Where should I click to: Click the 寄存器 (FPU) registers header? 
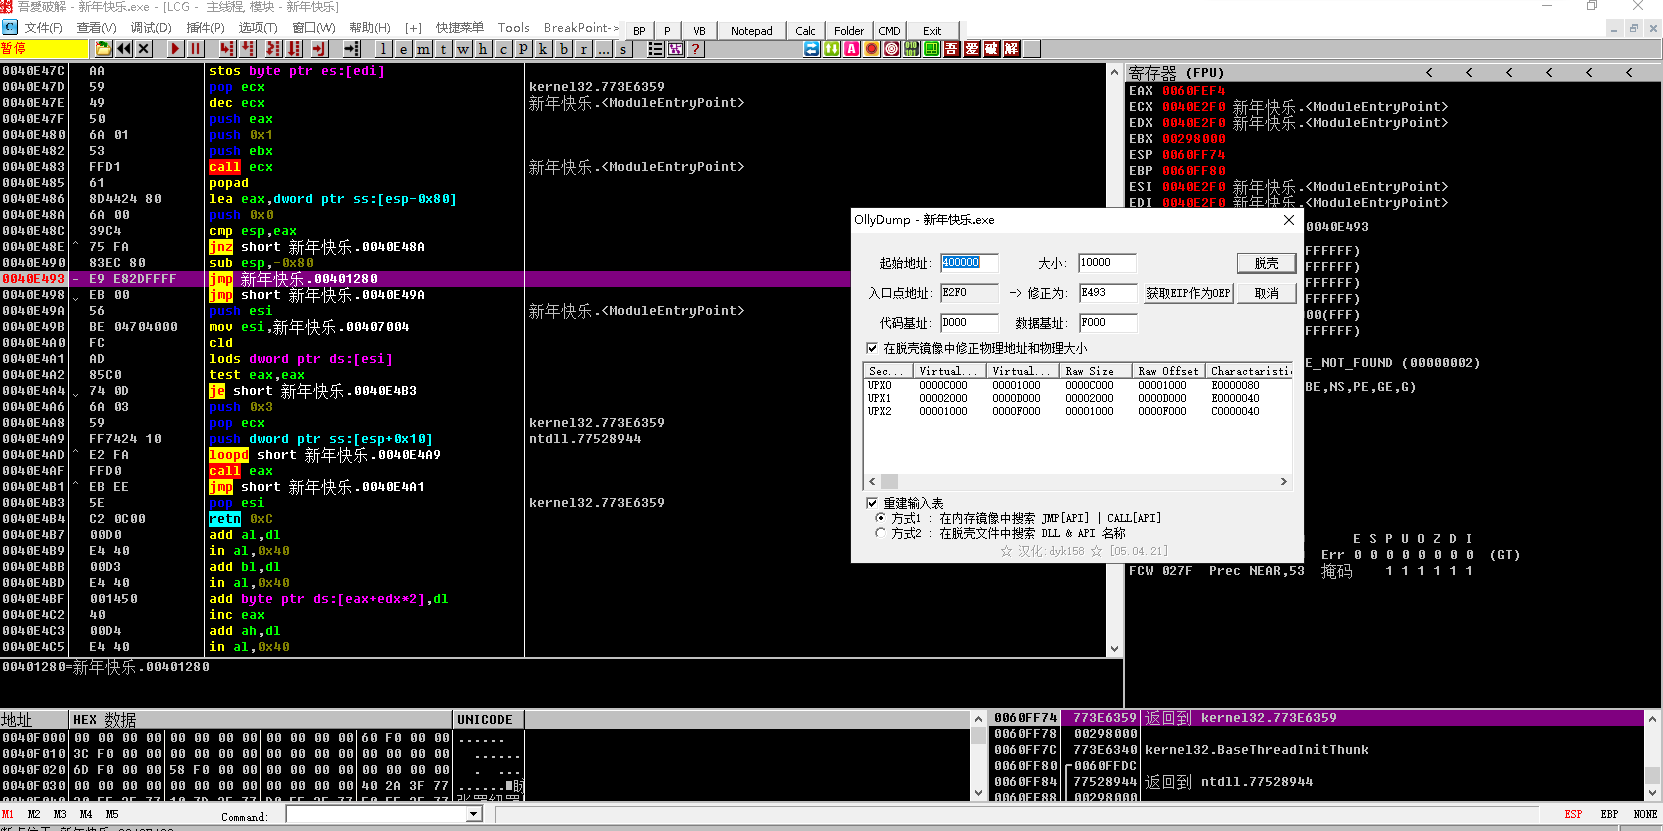click(1176, 73)
